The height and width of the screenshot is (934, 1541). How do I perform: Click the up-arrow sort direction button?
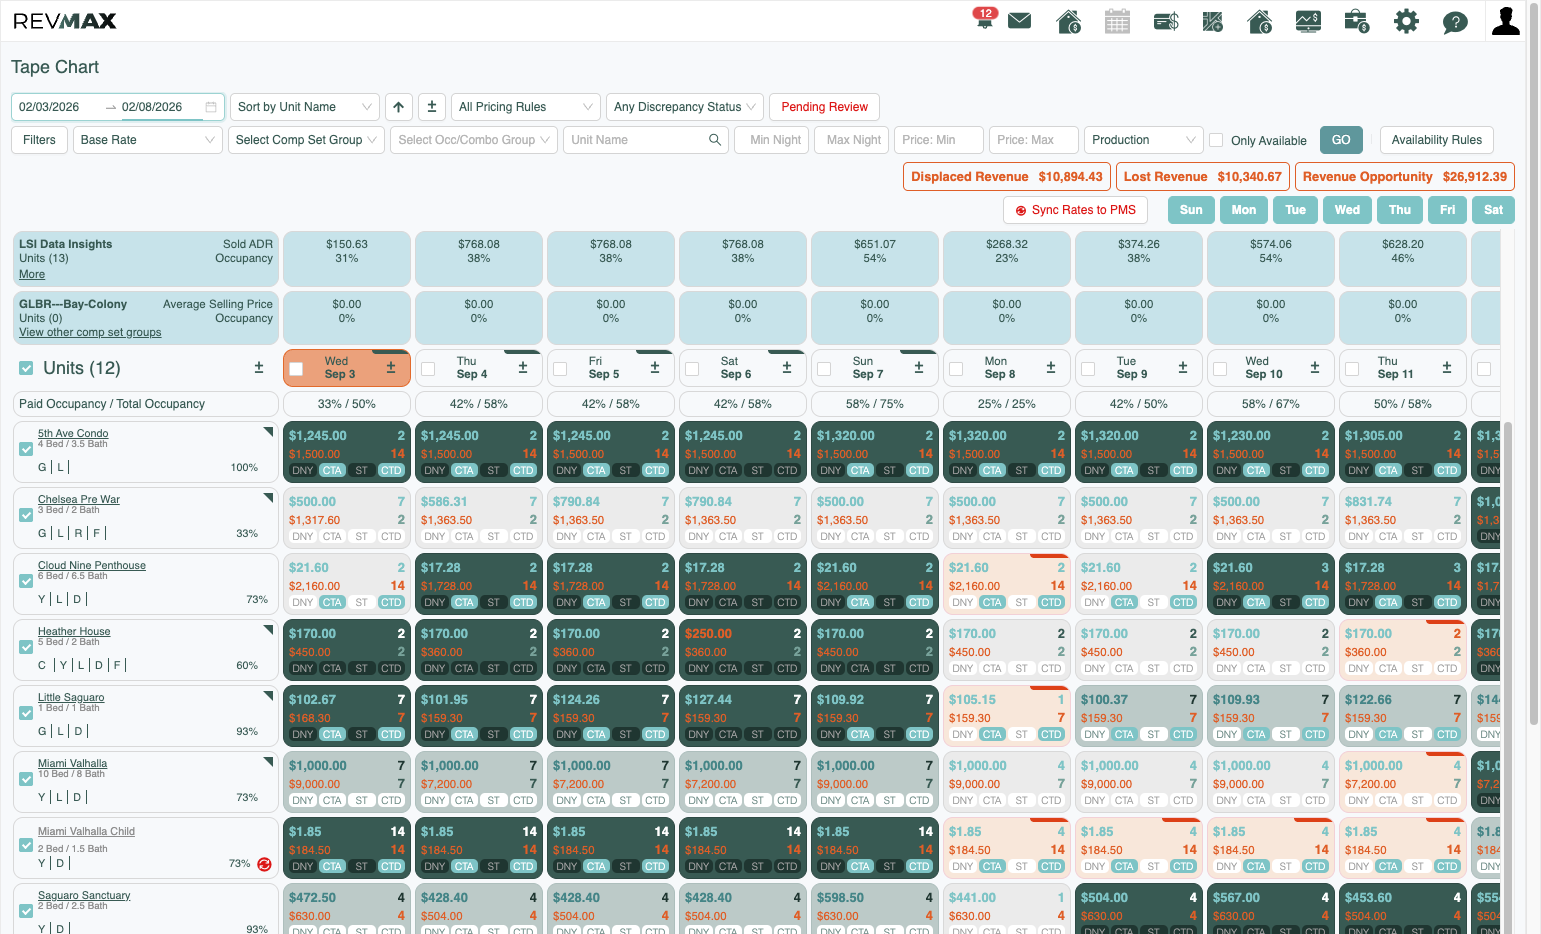coord(399,107)
